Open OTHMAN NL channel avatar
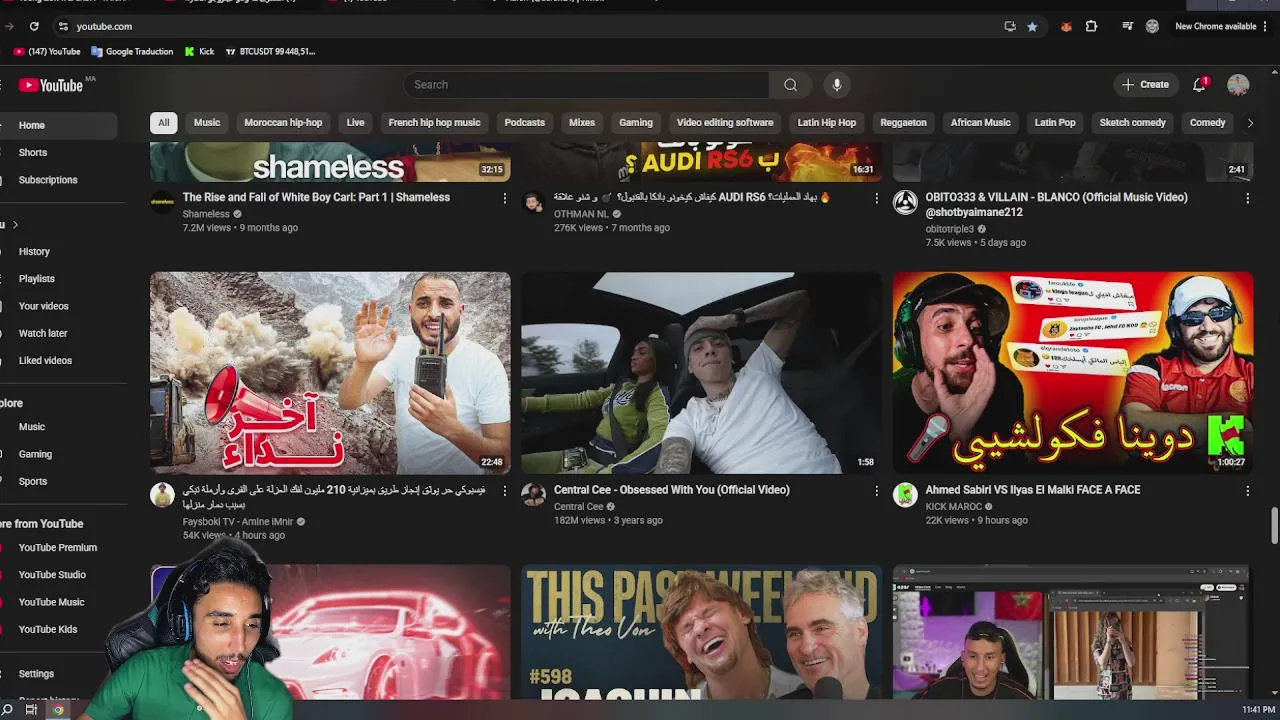This screenshot has width=1280, height=720. (x=533, y=202)
